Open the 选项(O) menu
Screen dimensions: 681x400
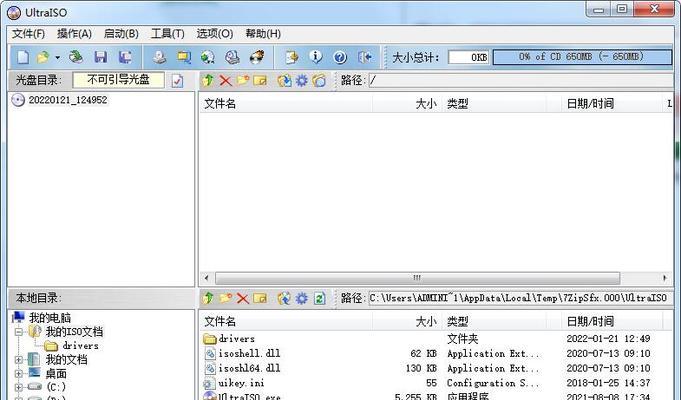click(x=215, y=33)
